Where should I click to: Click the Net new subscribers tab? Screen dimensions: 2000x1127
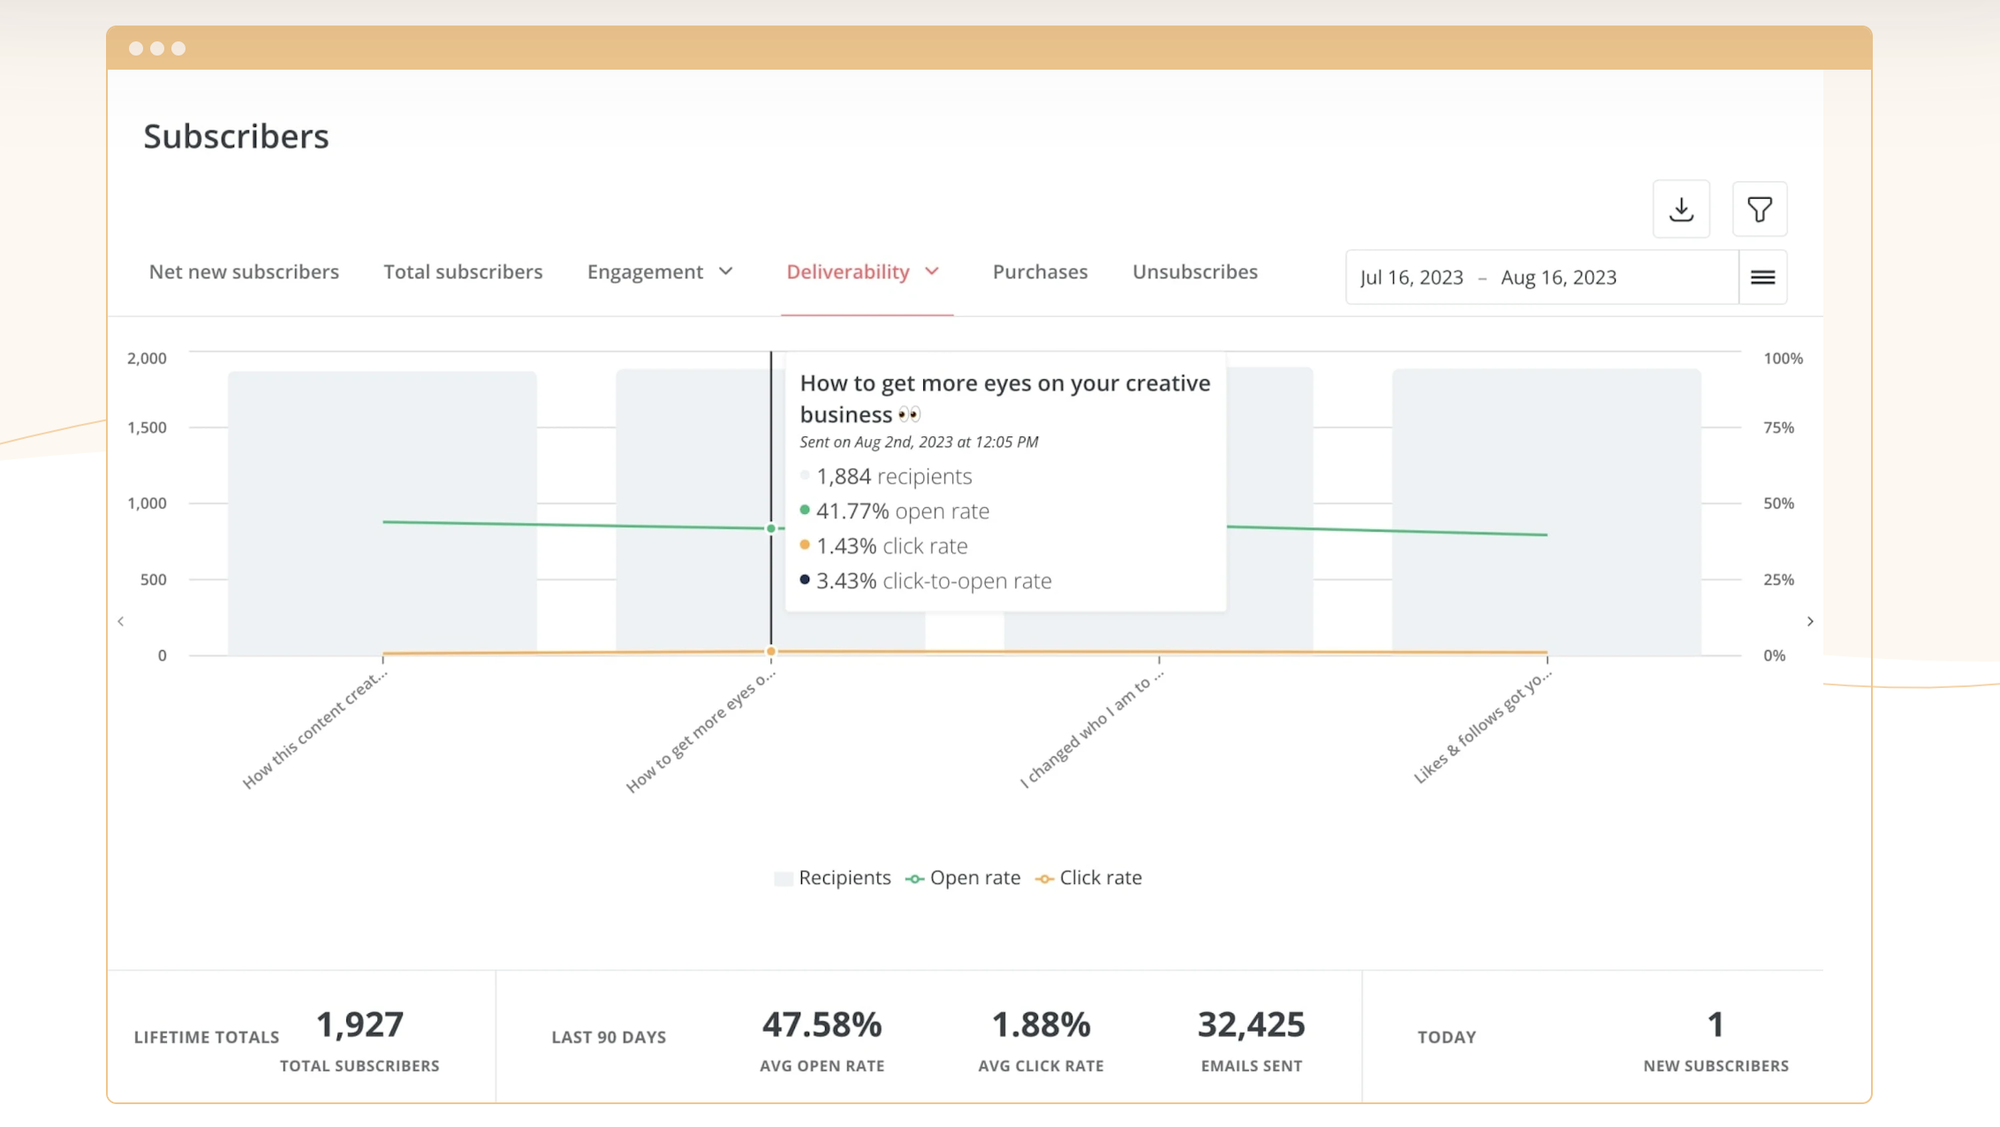245,271
